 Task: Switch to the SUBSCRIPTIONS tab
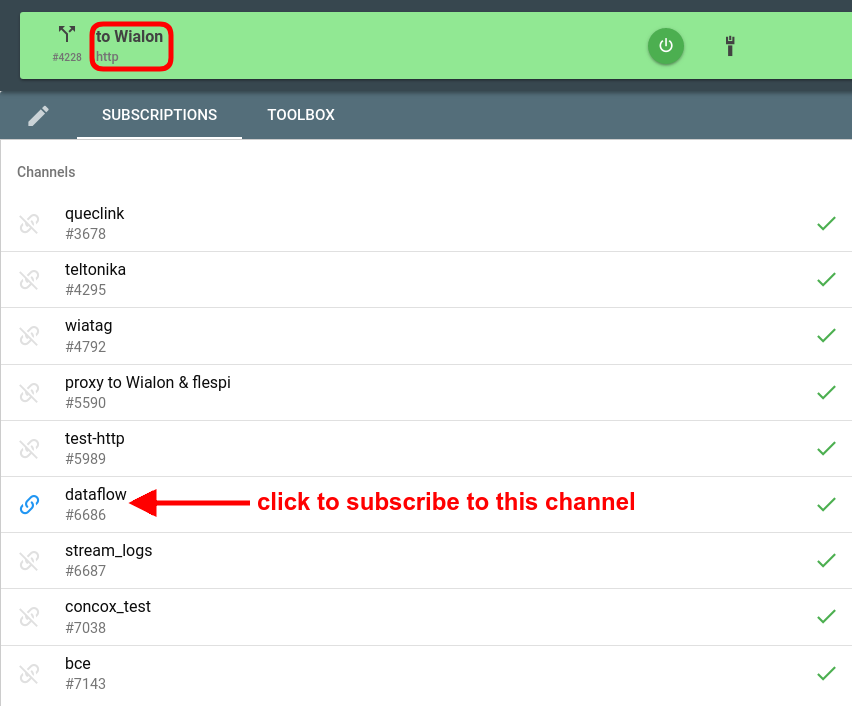pyautogui.click(x=159, y=115)
